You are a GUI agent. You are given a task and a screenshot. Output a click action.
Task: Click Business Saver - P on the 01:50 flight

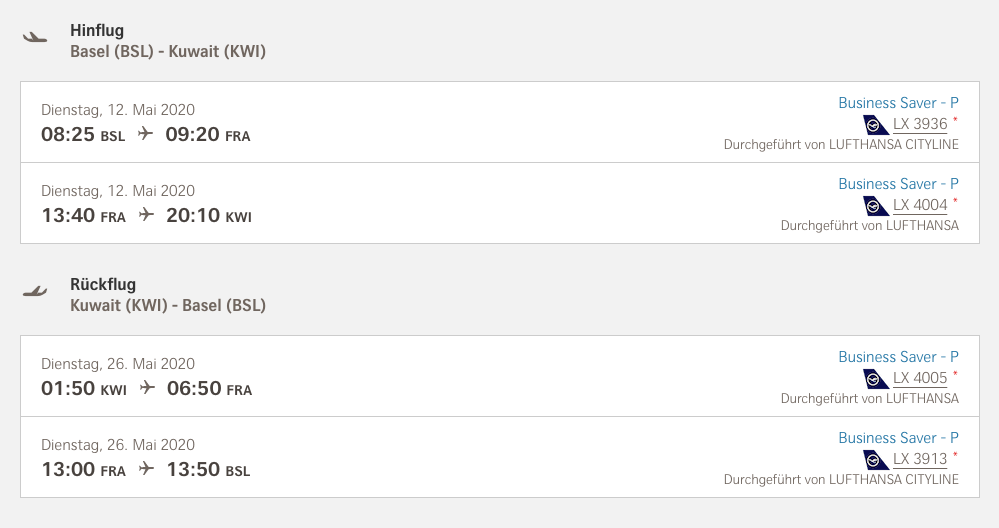point(898,357)
